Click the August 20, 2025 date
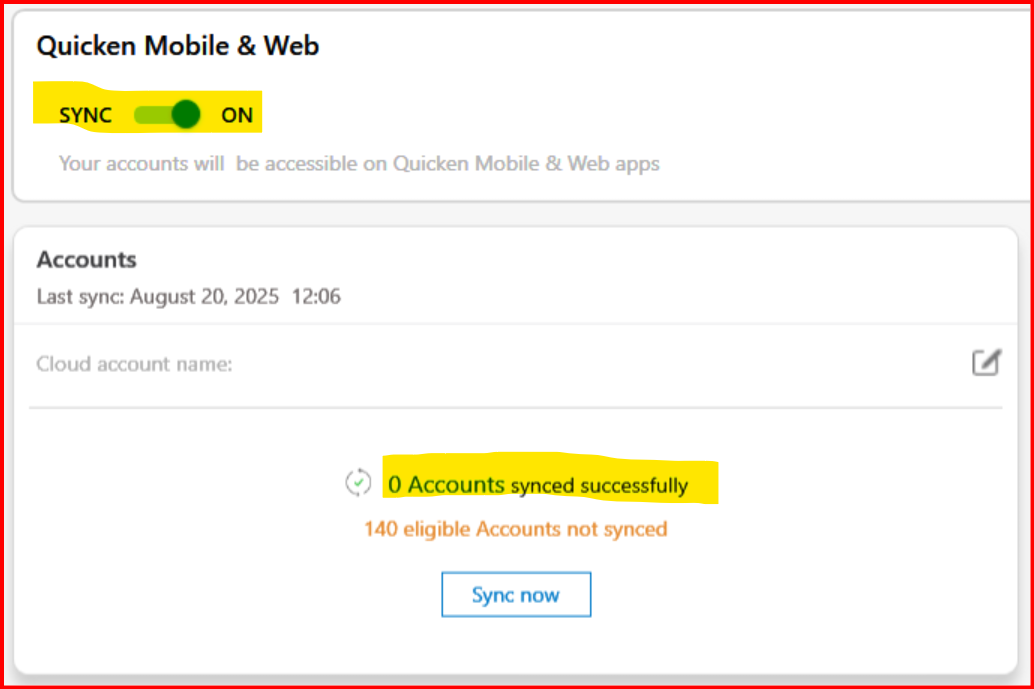This screenshot has width=1034, height=689. tap(204, 297)
